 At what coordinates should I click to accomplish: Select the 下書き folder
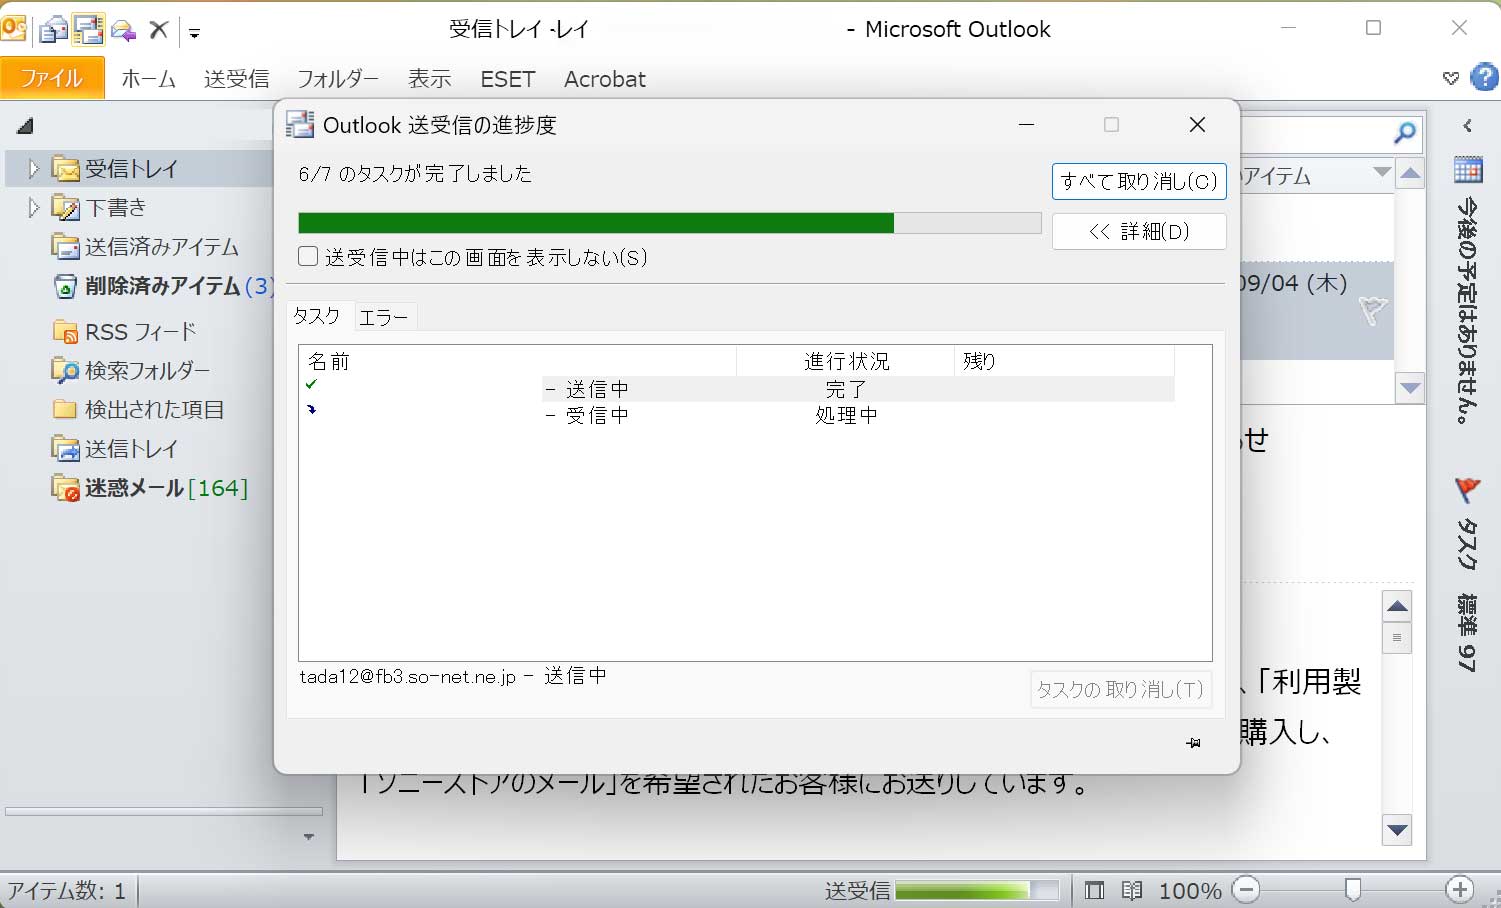click(x=100, y=207)
